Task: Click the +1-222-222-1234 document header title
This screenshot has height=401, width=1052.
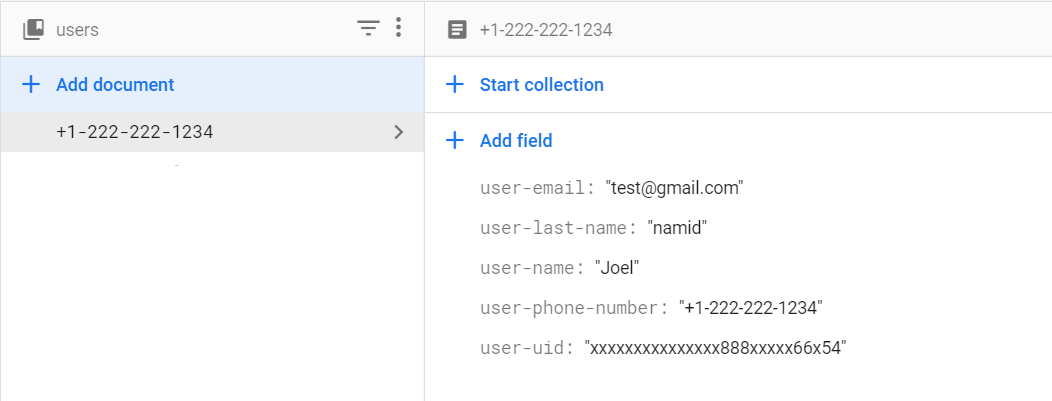Action: (545, 30)
